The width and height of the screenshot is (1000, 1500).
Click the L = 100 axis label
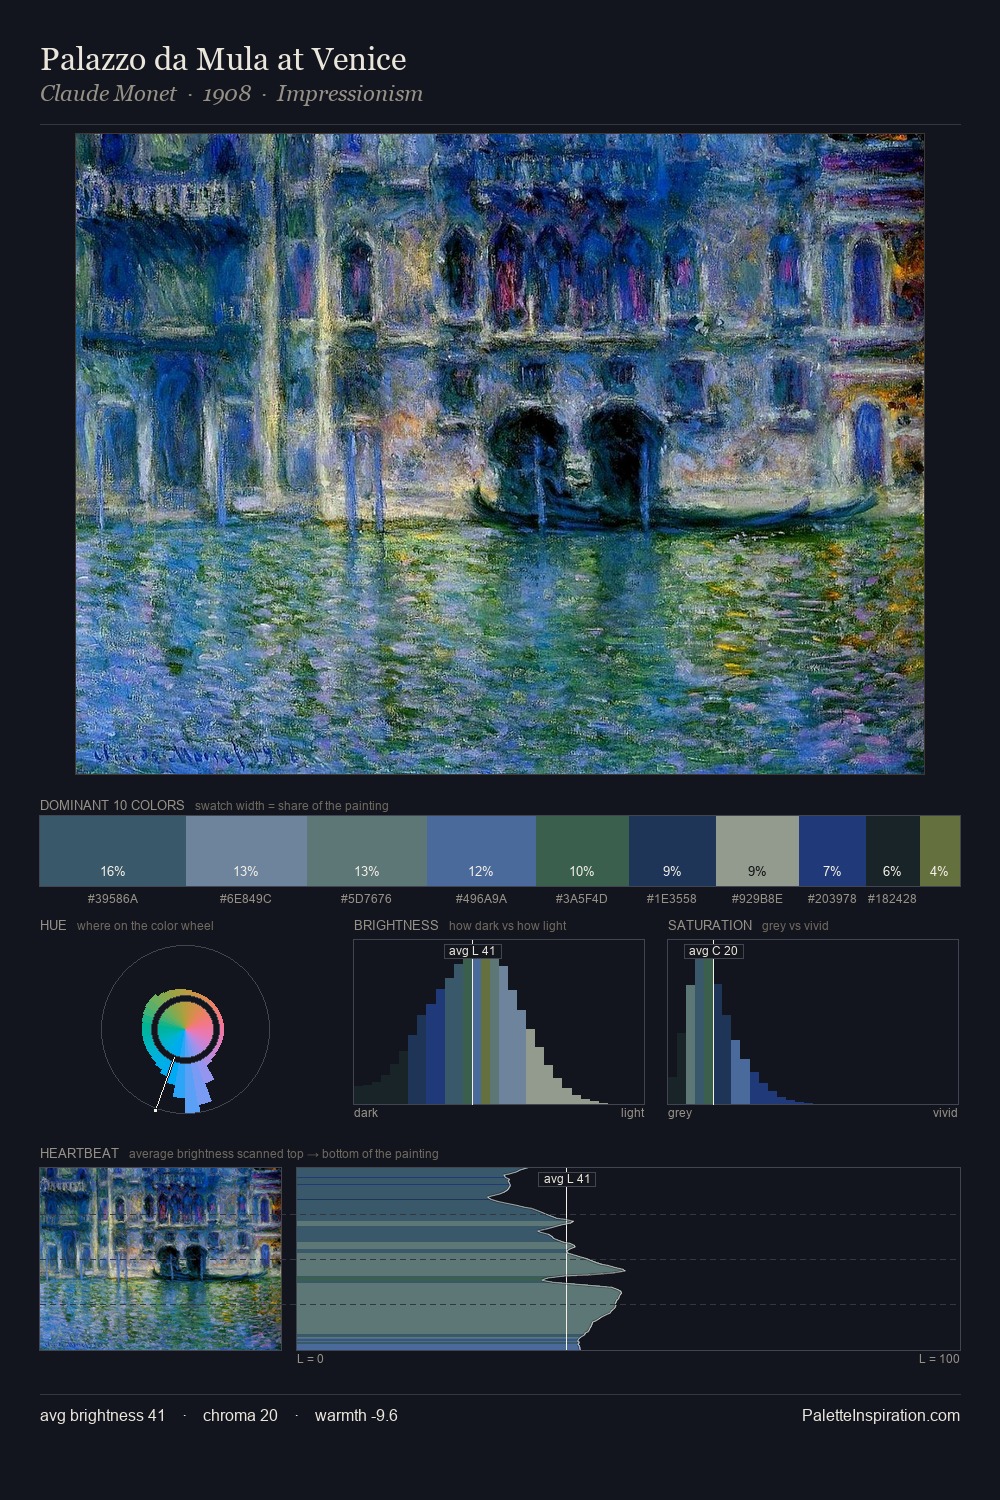click(939, 1359)
